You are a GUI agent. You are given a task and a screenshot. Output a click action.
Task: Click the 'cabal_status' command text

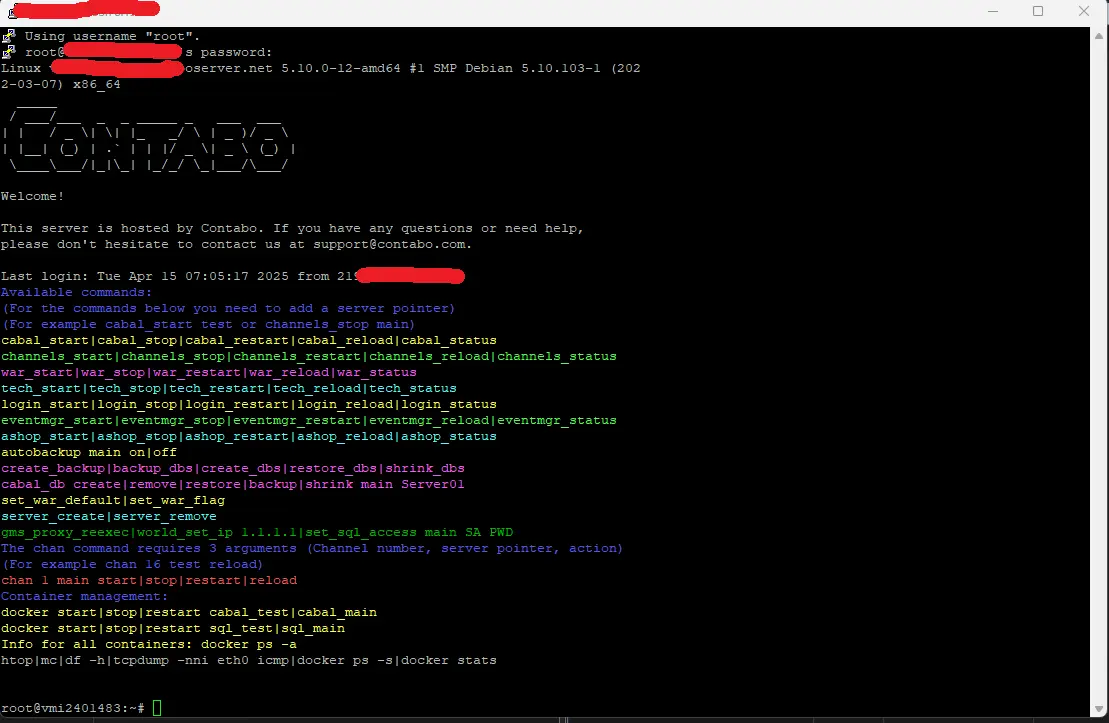(449, 340)
